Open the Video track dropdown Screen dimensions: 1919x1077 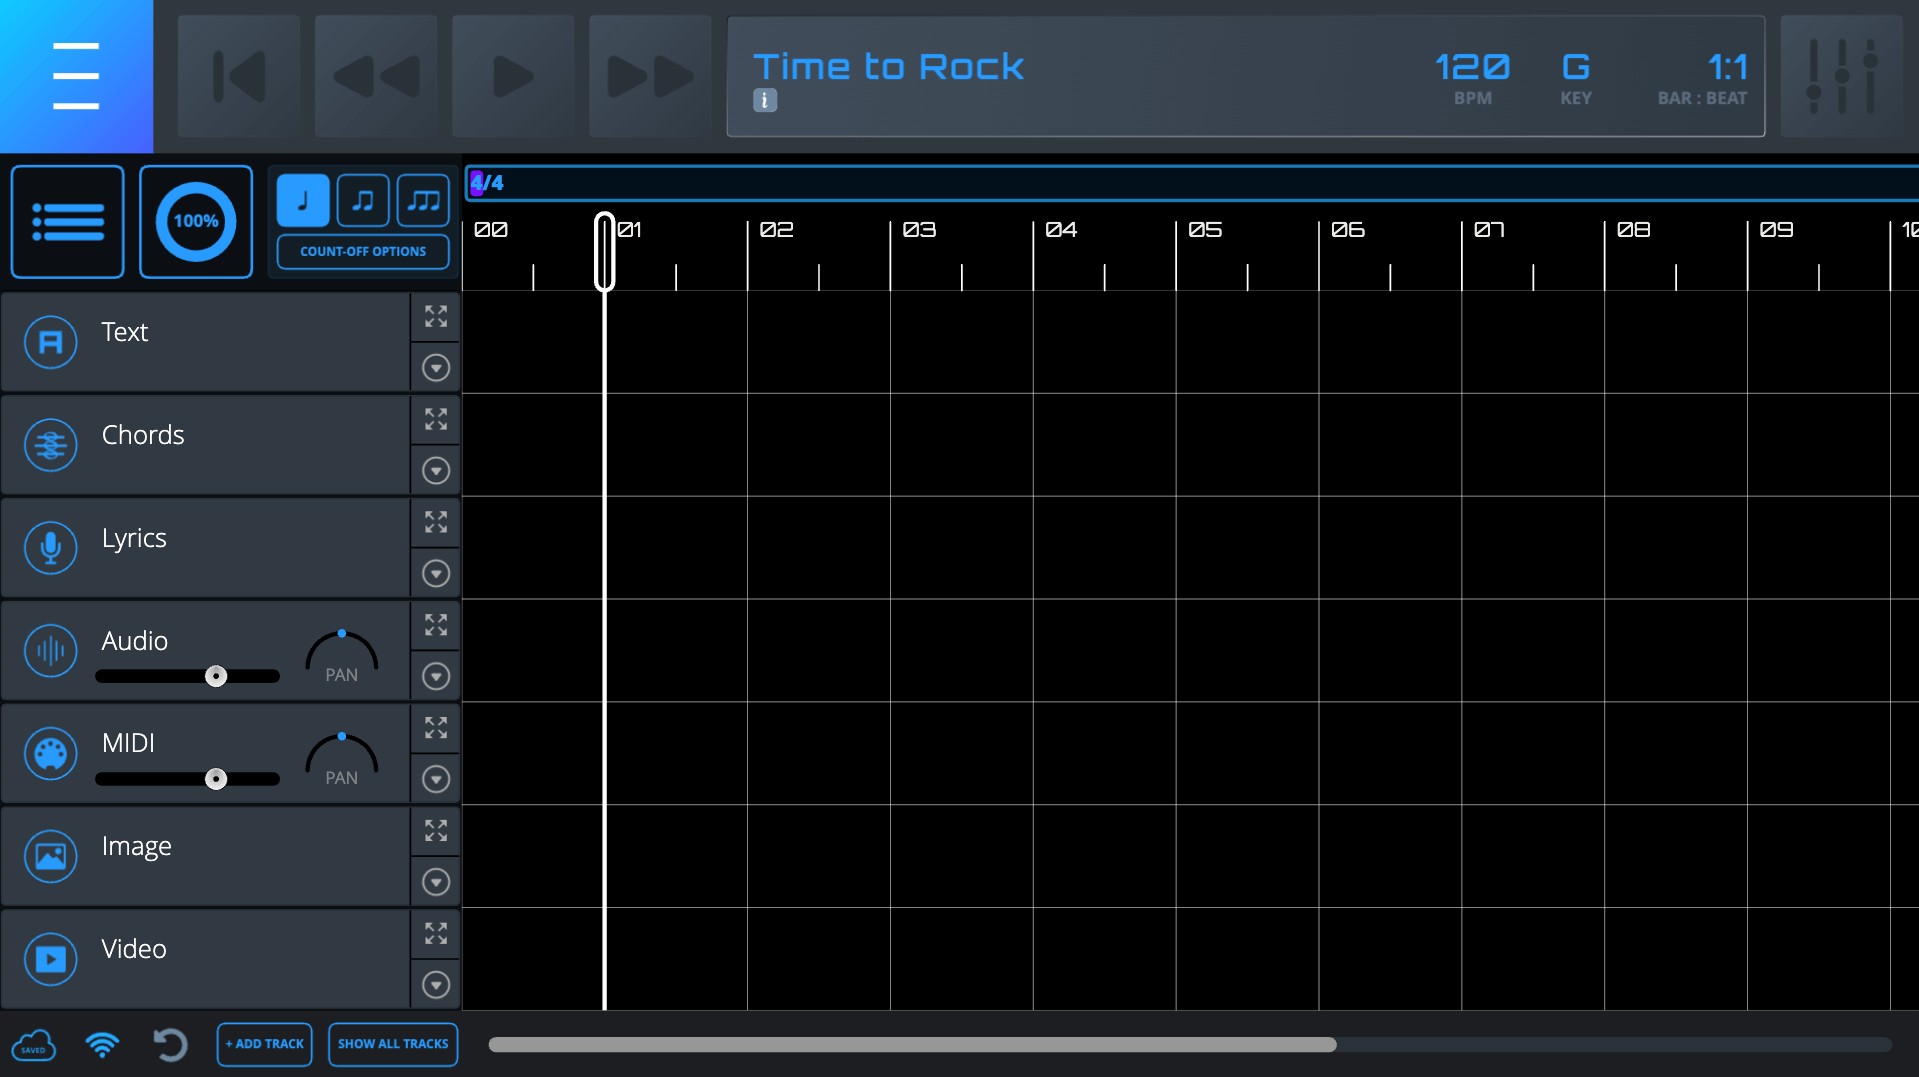tap(435, 984)
